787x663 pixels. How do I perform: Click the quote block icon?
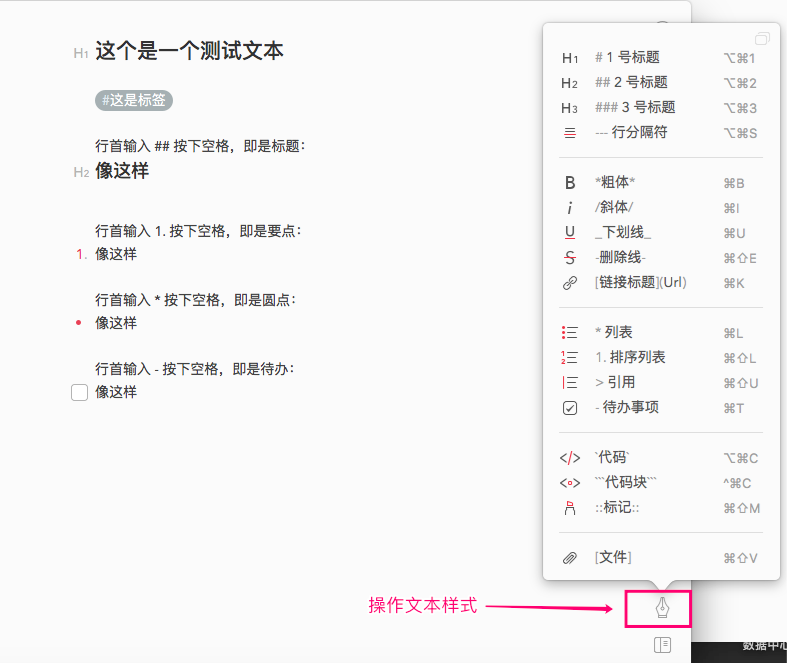click(570, 383)
